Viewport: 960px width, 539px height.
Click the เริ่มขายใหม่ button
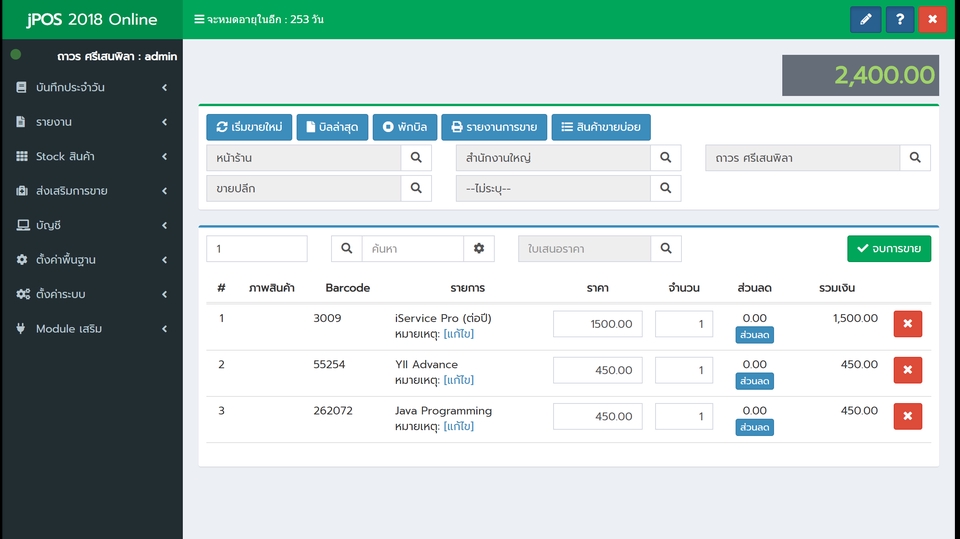249,127
